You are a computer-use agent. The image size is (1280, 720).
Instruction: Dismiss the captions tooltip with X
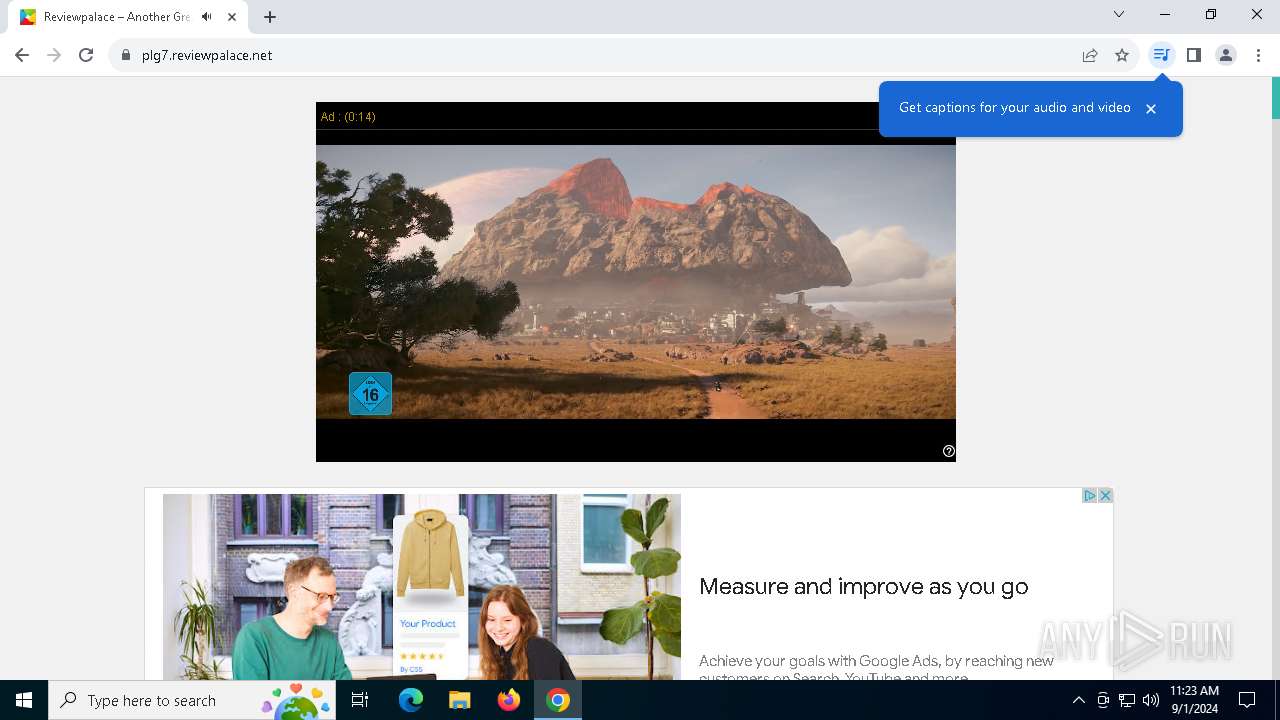point(1151,108)
